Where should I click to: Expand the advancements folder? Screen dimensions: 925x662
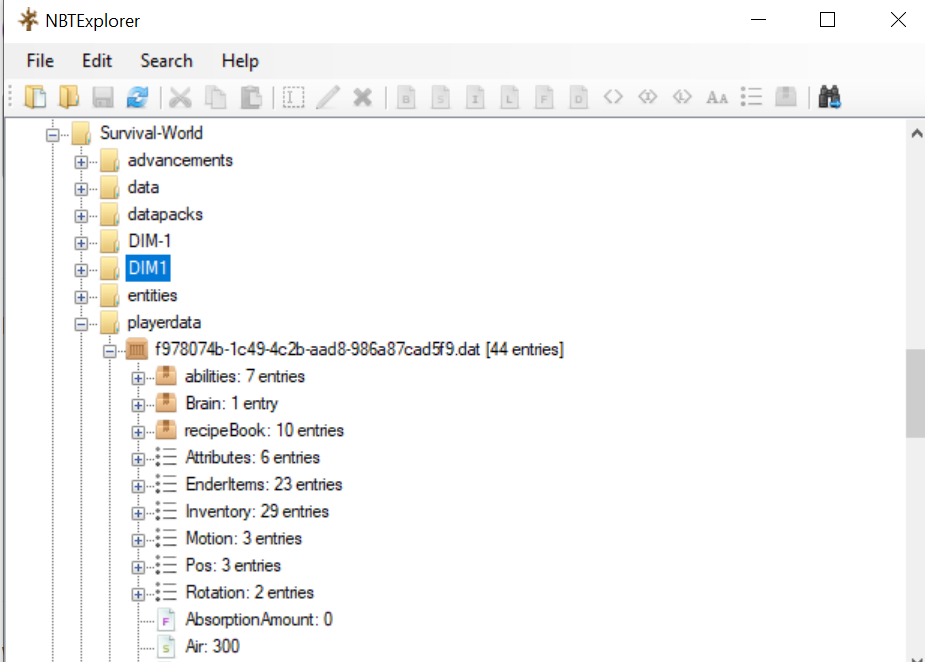click(x=81, y=162)
